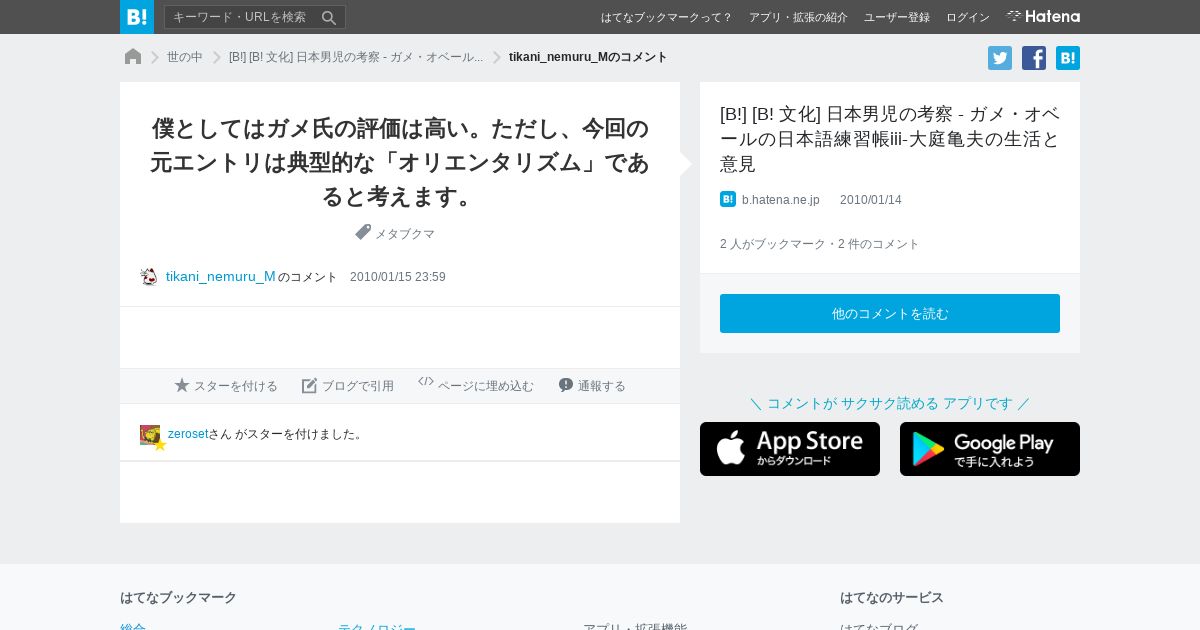Click the Hatena logo in header
This screenshot has width=1200, height=630.
pyautogui.click(x=1043, y=16)
